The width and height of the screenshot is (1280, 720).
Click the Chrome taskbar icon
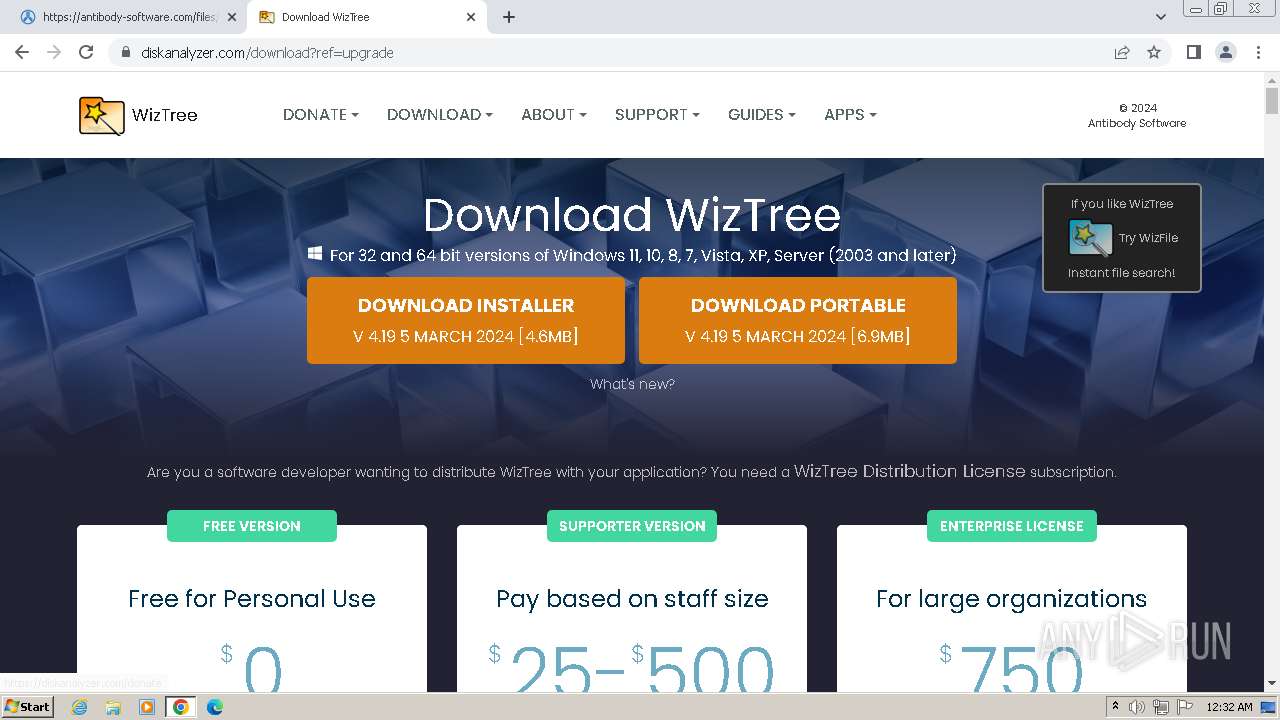[181, 707]
